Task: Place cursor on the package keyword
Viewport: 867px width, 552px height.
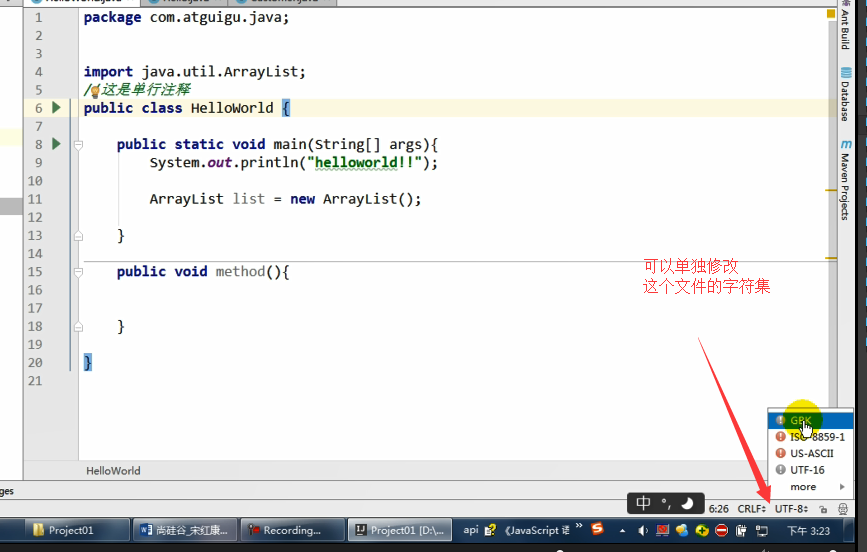Action: [x=112, y=18]
